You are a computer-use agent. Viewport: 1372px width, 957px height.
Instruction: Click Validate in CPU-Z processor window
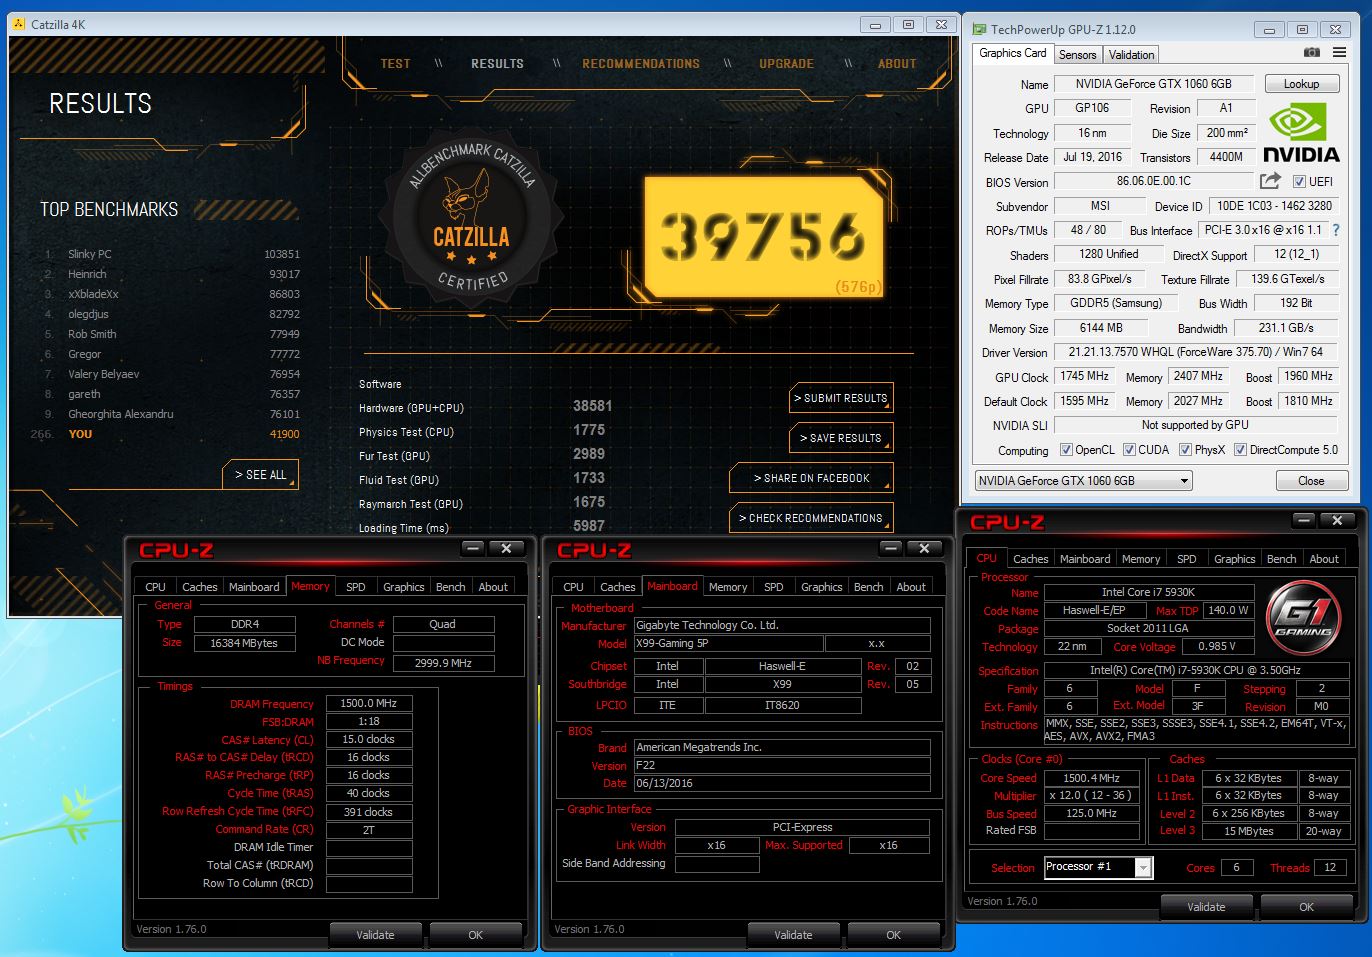click(1206, 907)
